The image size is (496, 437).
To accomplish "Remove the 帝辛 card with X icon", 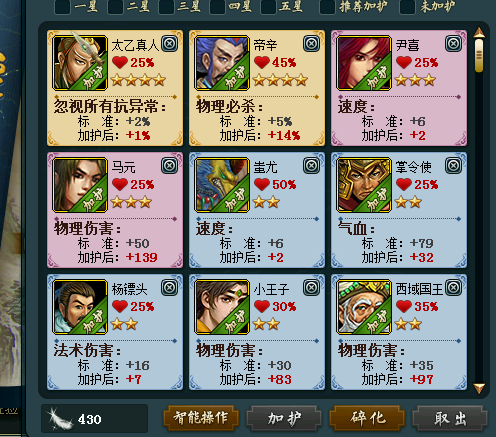I will 311,44.
